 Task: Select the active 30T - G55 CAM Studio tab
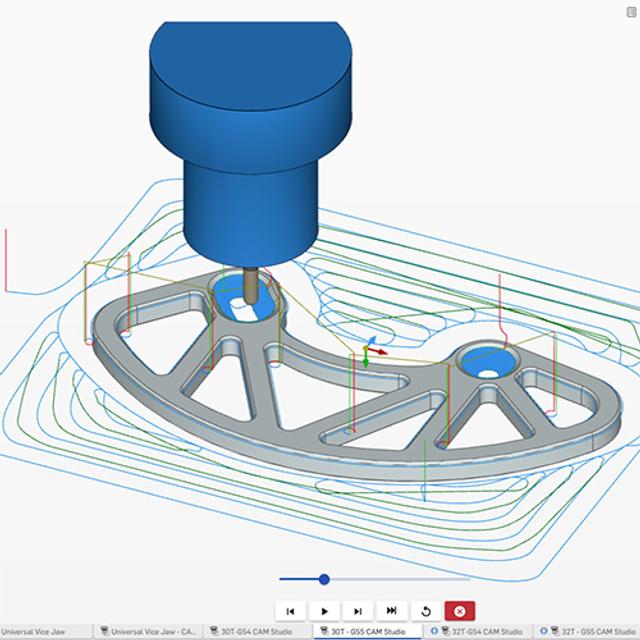click(367, 632)
